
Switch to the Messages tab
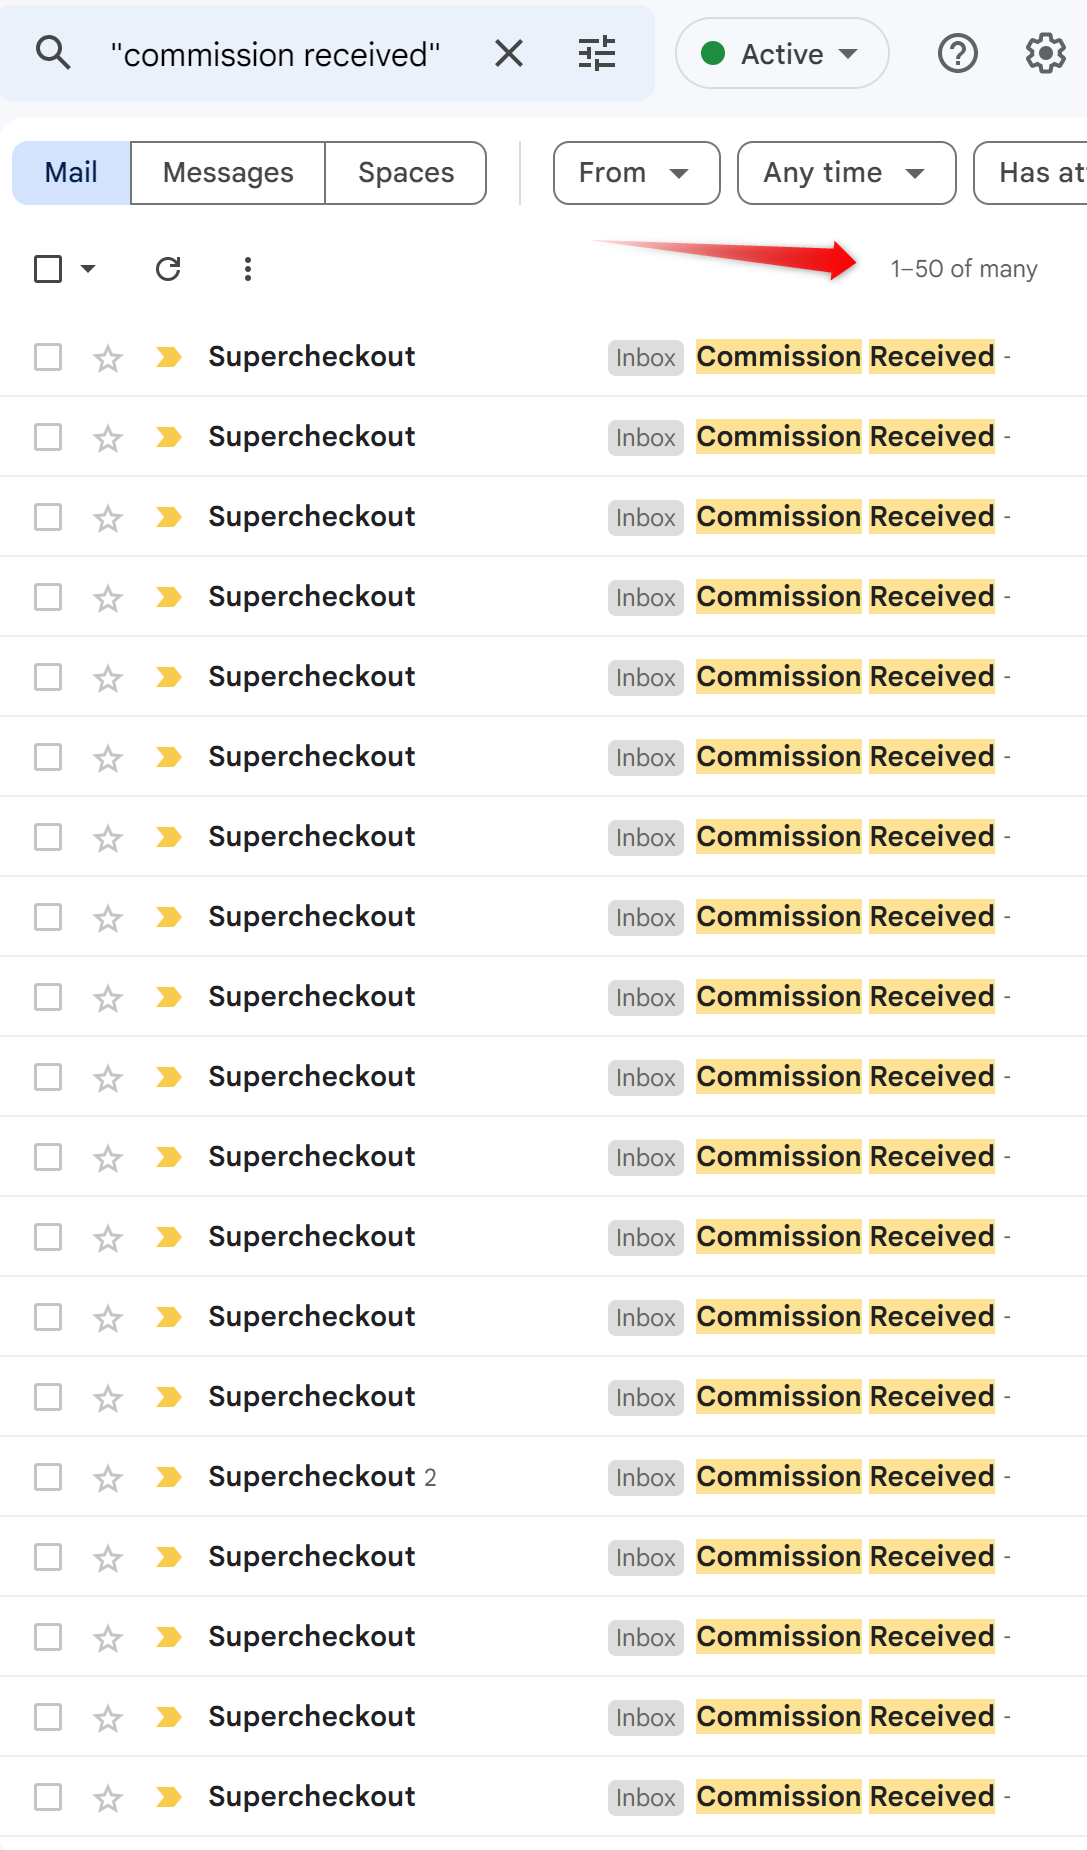[227, 172]
